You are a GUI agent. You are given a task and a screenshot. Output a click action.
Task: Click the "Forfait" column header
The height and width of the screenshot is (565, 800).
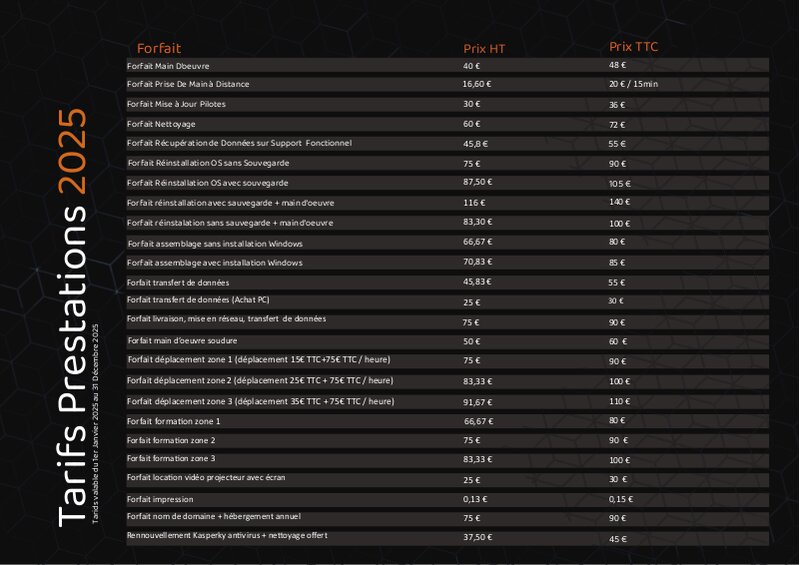pos(159,47)
